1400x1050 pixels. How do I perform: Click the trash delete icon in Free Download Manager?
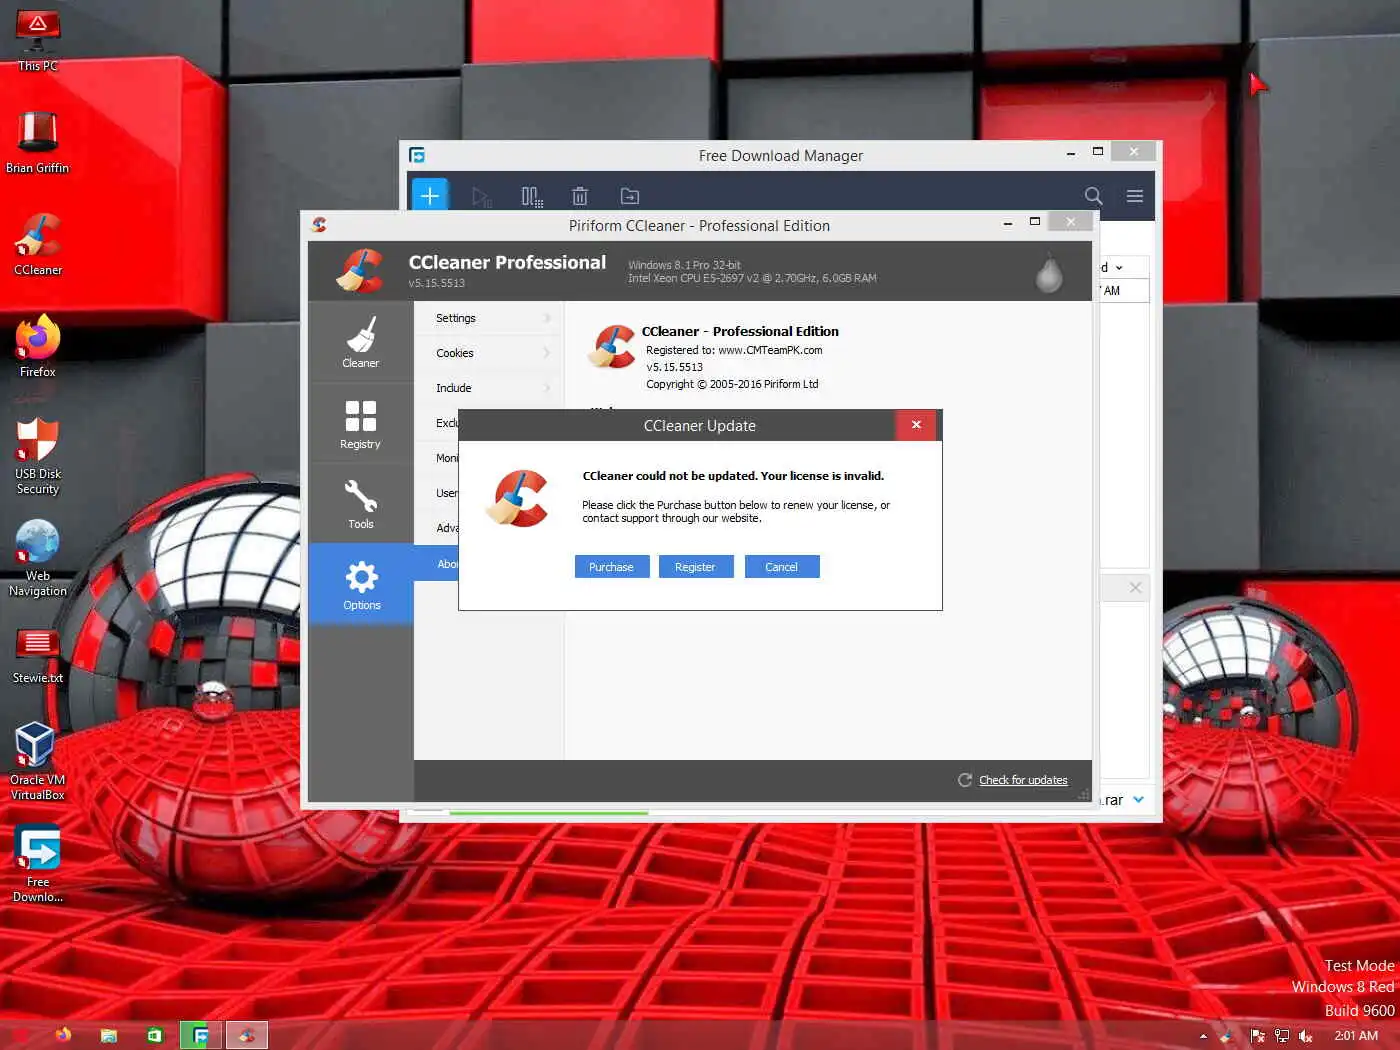click(x=580, y=196)
